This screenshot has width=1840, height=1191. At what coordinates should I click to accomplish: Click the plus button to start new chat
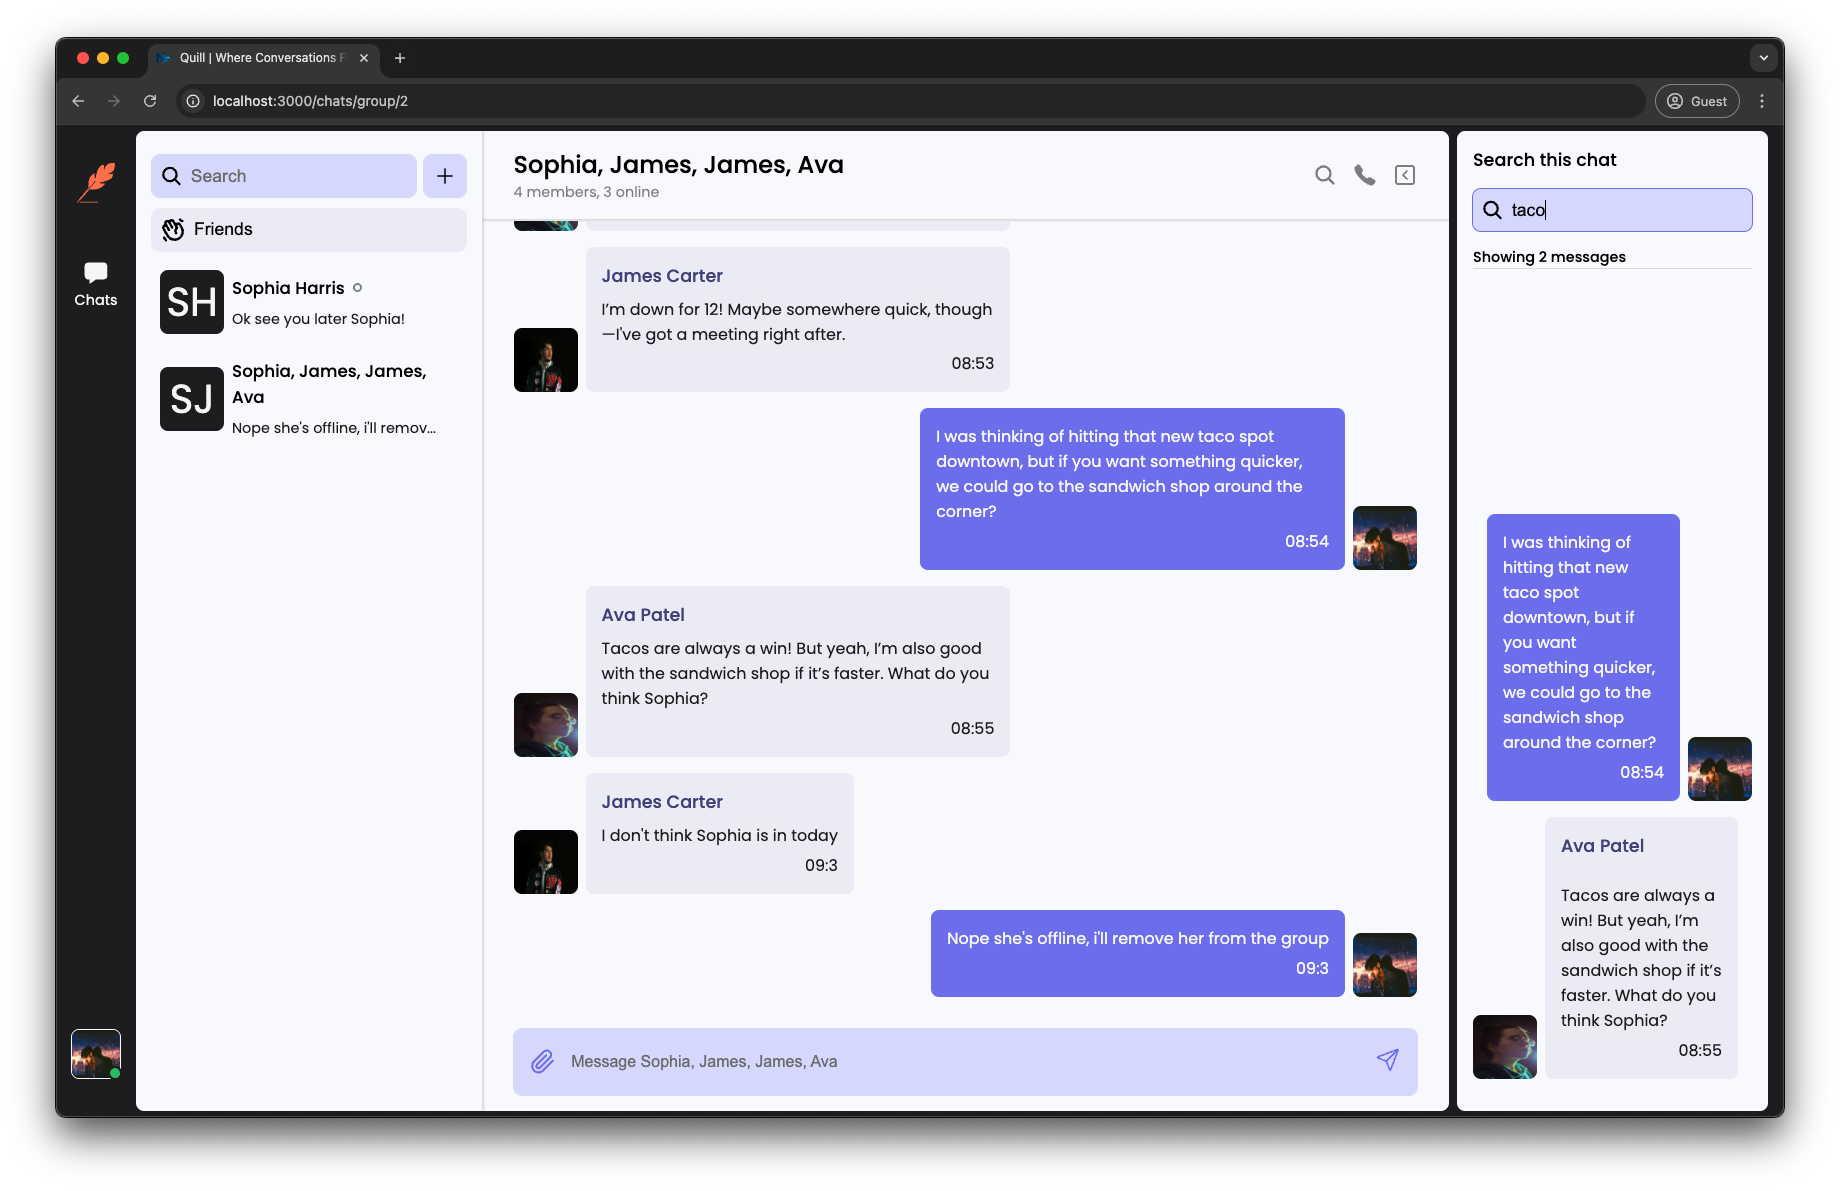[445, 176]
